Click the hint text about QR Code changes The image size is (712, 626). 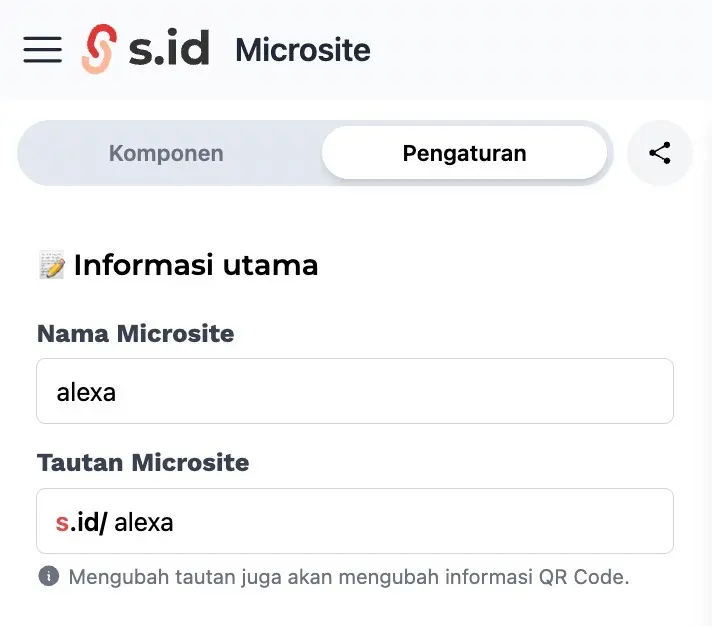tap(348, 577)
